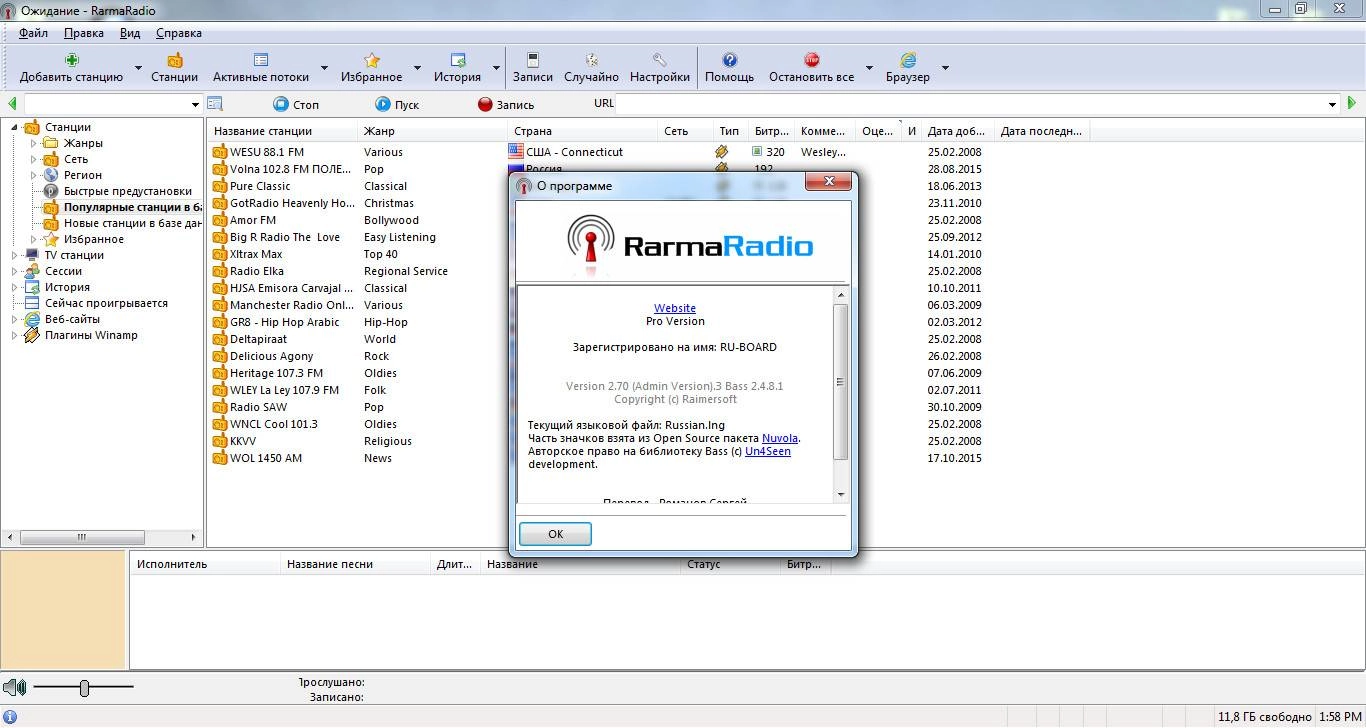Sort by Дата добавления column header

coord(957,131)
